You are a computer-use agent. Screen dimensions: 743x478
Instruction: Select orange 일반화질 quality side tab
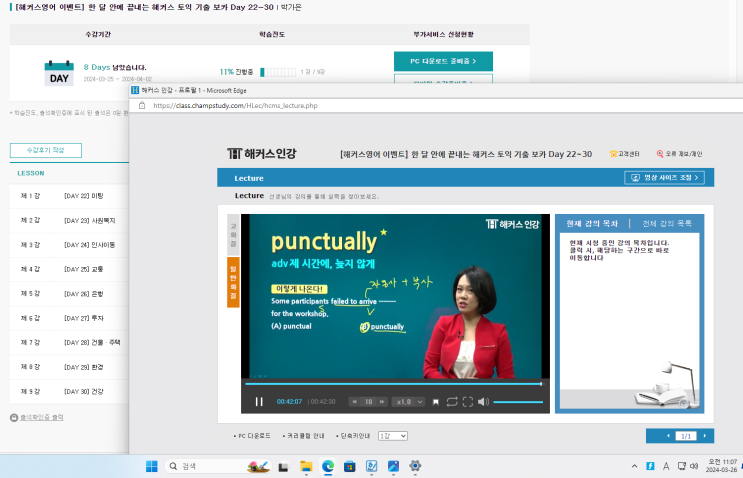(233, 282)
